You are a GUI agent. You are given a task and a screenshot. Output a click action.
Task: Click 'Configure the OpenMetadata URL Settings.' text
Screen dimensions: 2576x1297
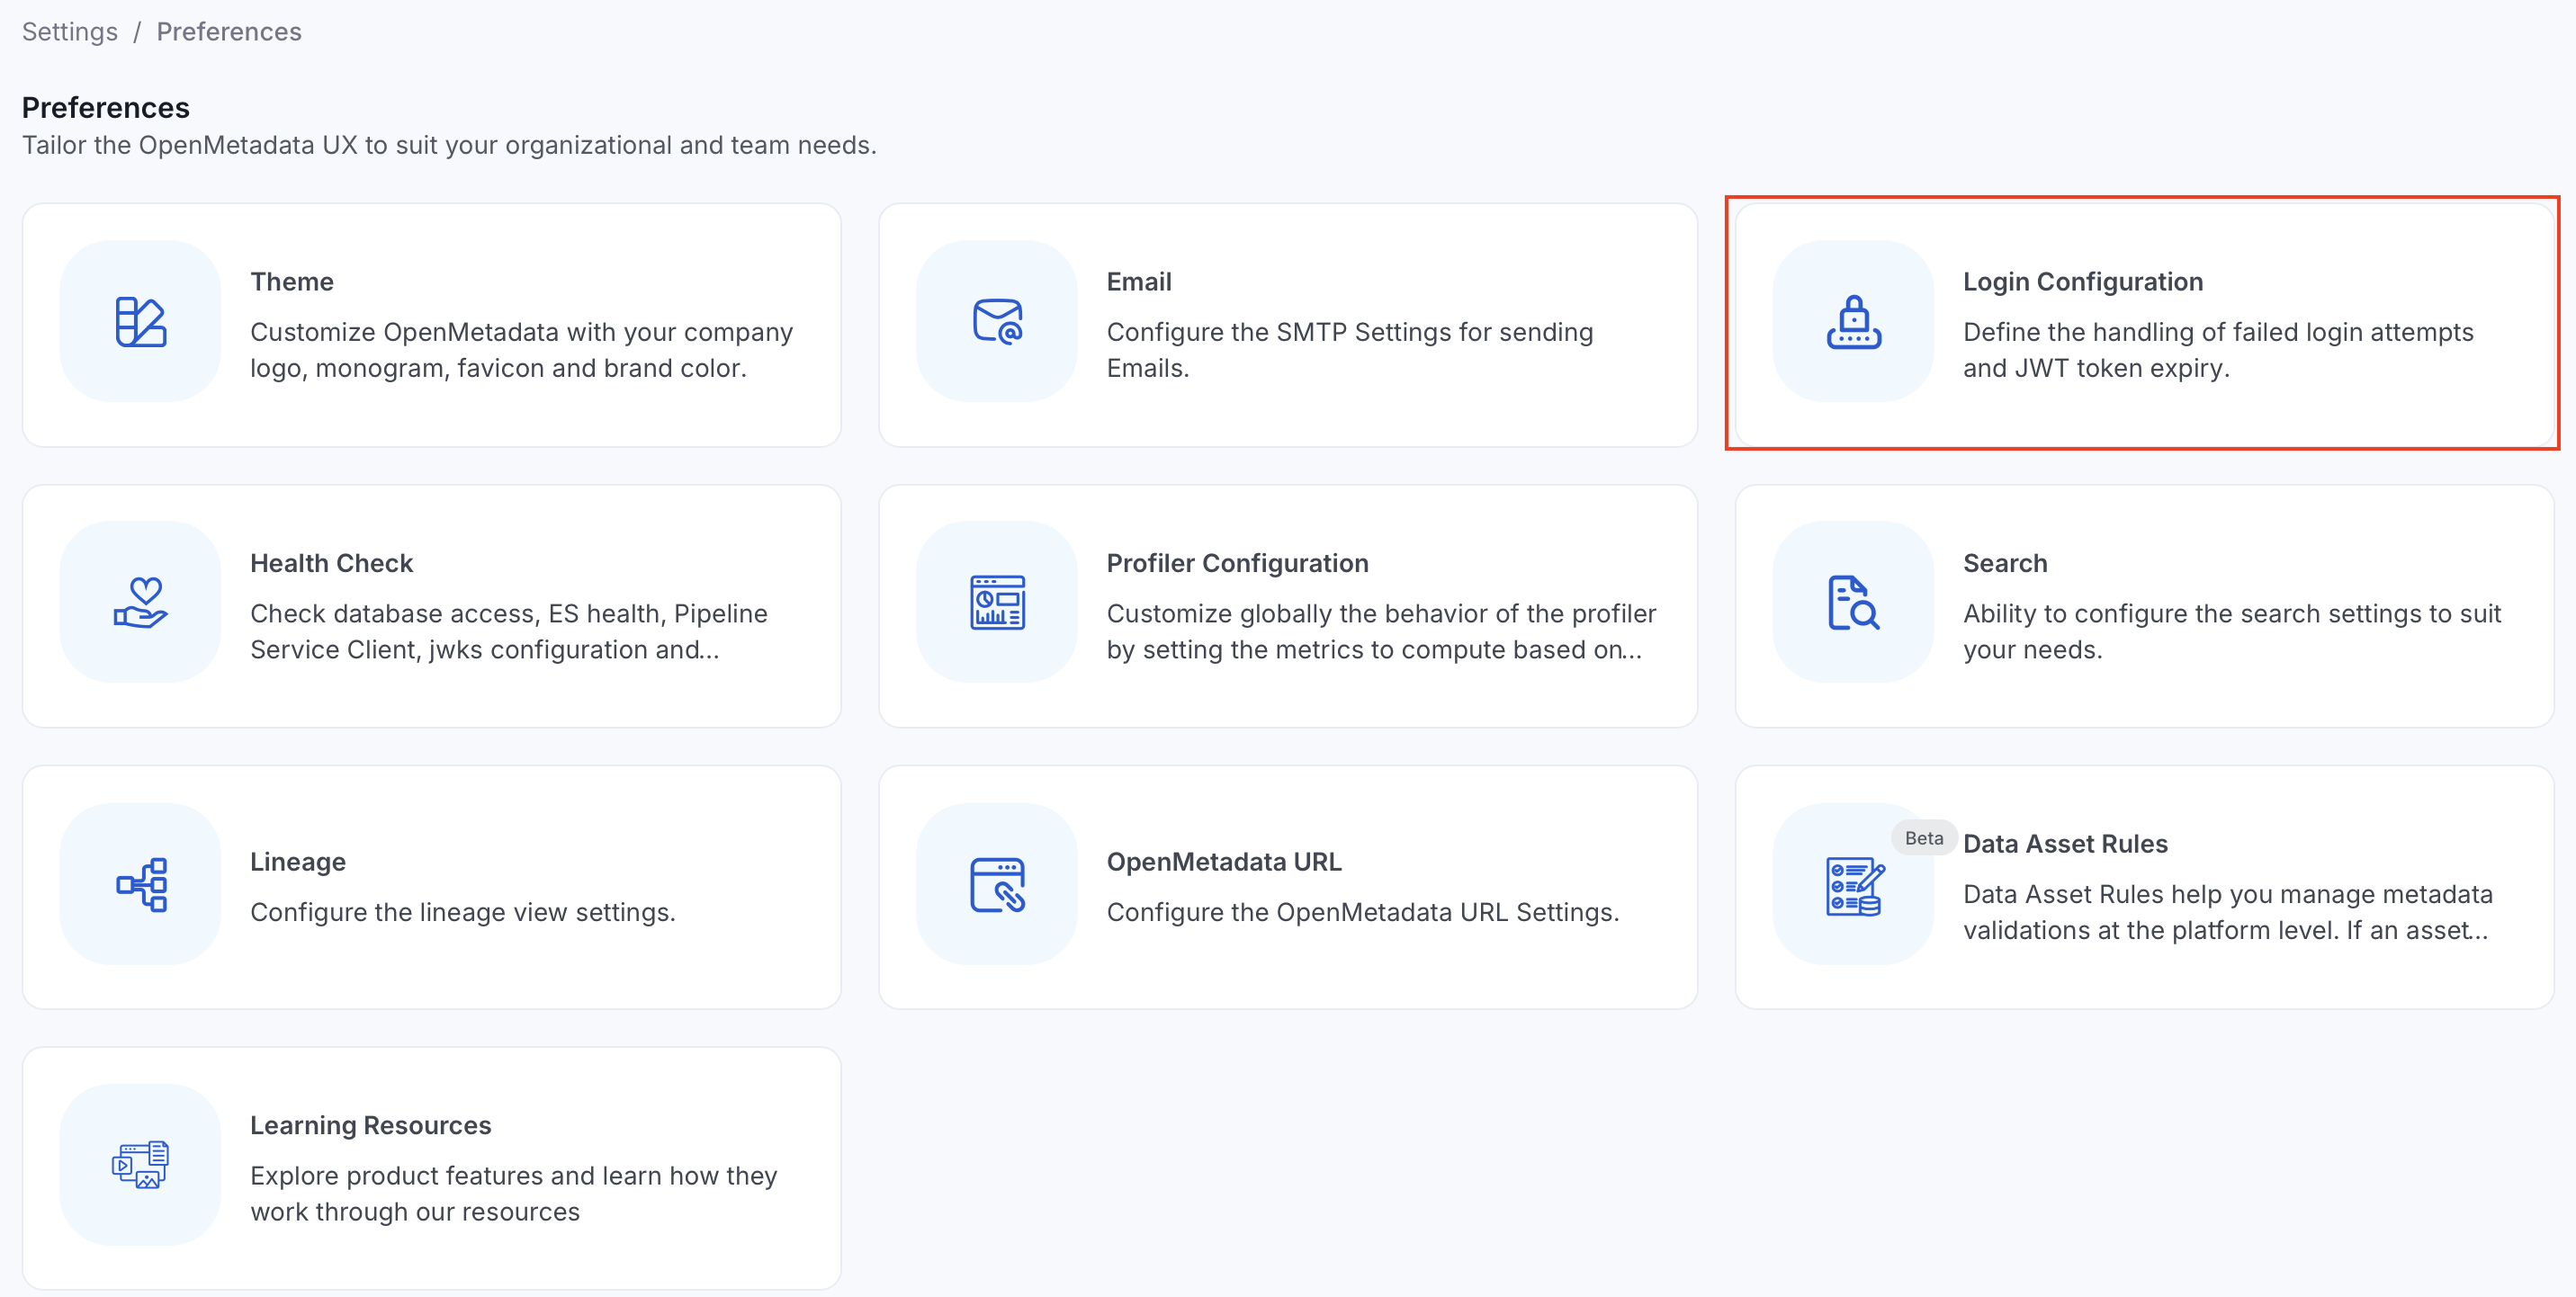pos(1363,913)
